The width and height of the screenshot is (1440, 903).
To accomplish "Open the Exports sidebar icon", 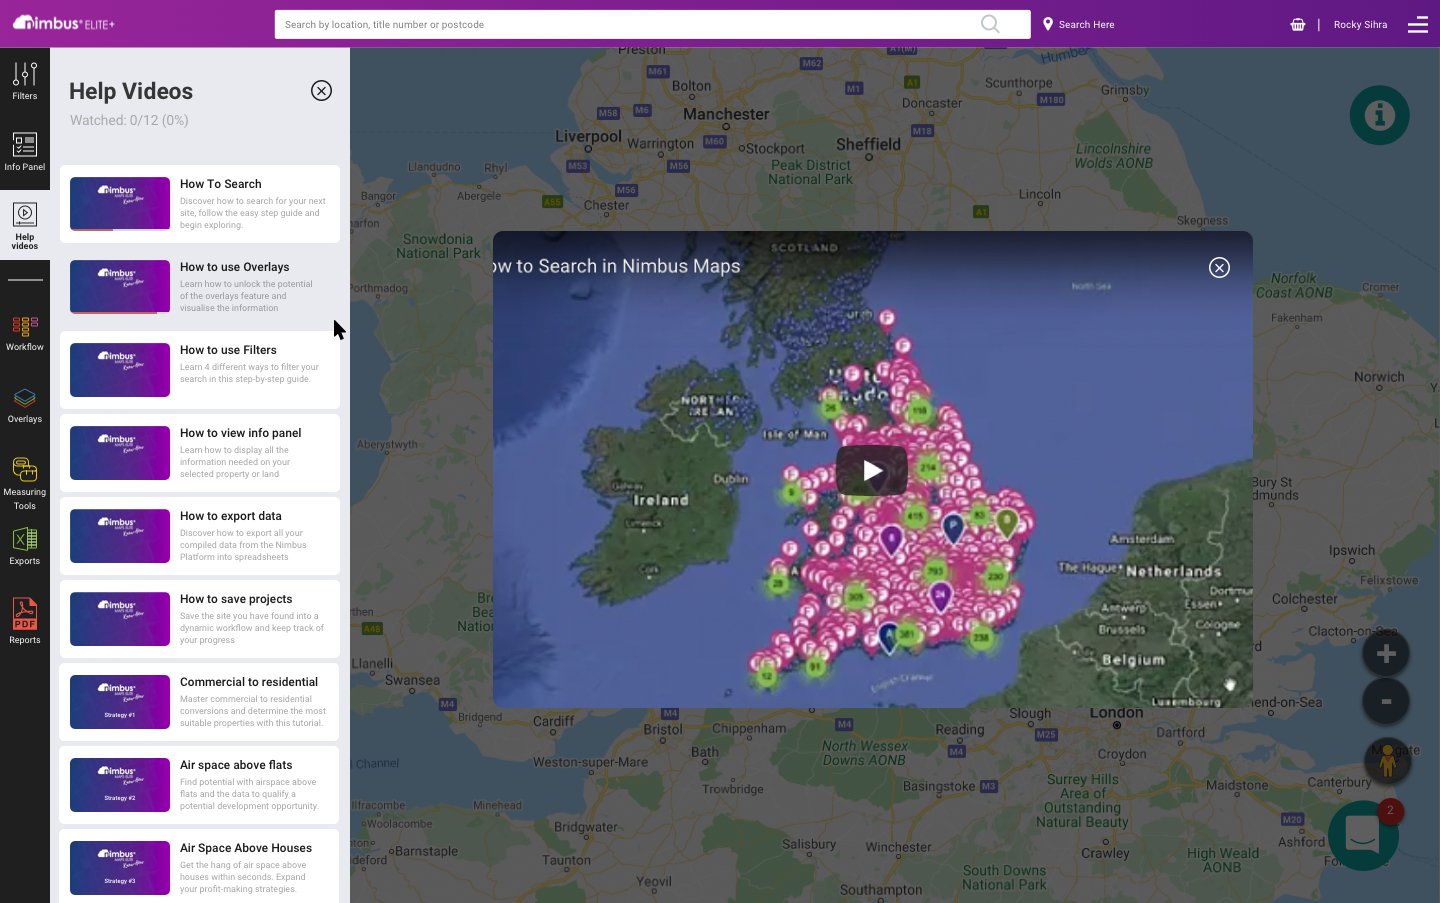I will click(25, 546).
